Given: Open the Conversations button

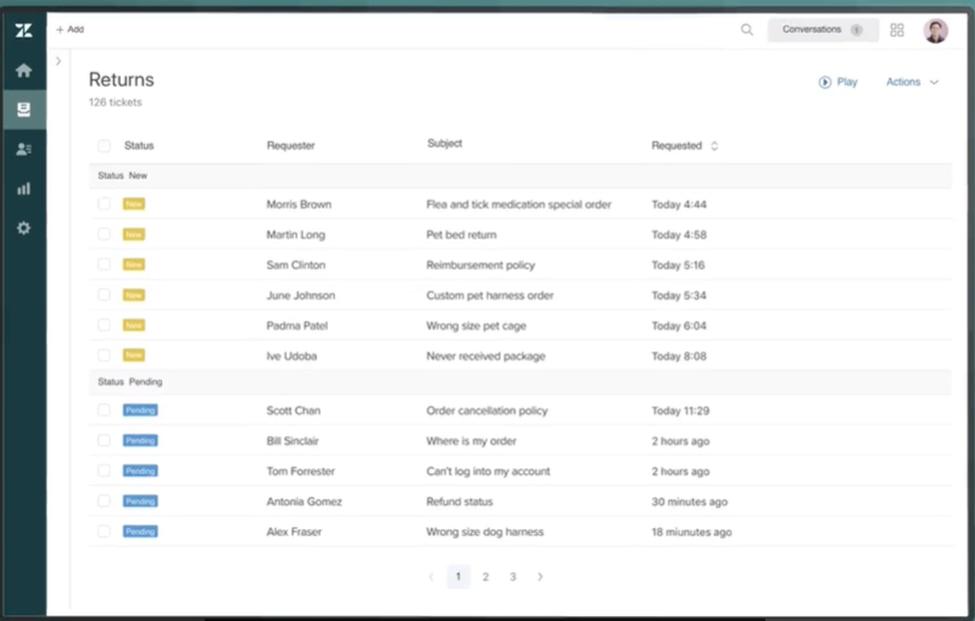Looking at the screenshot, I should pos(822,30).
